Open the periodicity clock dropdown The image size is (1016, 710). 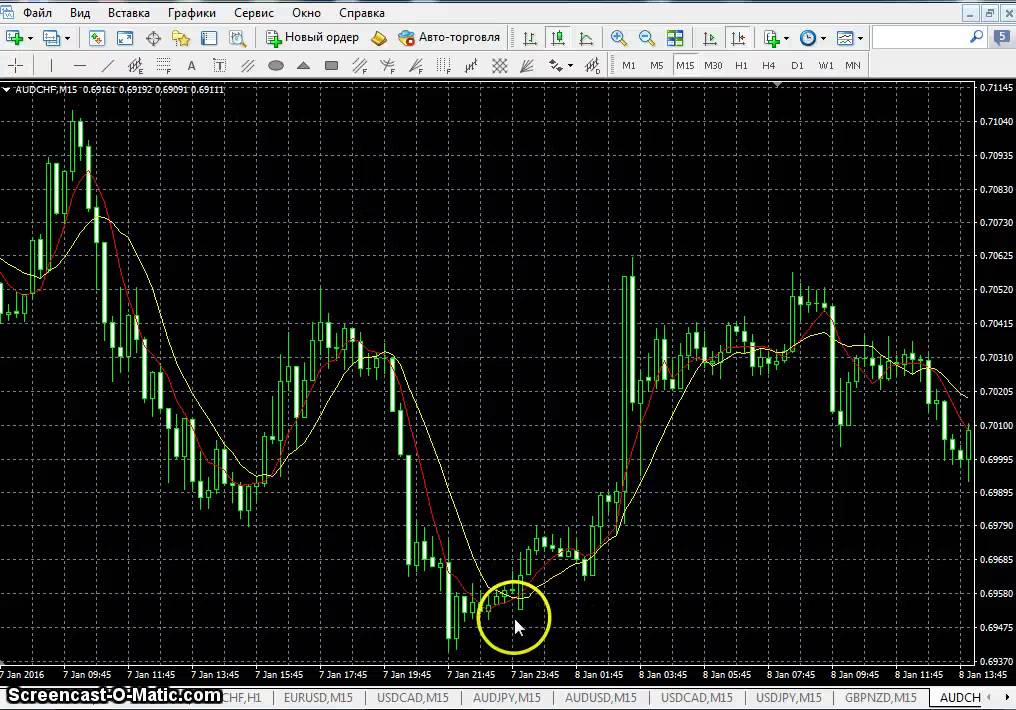823,38
